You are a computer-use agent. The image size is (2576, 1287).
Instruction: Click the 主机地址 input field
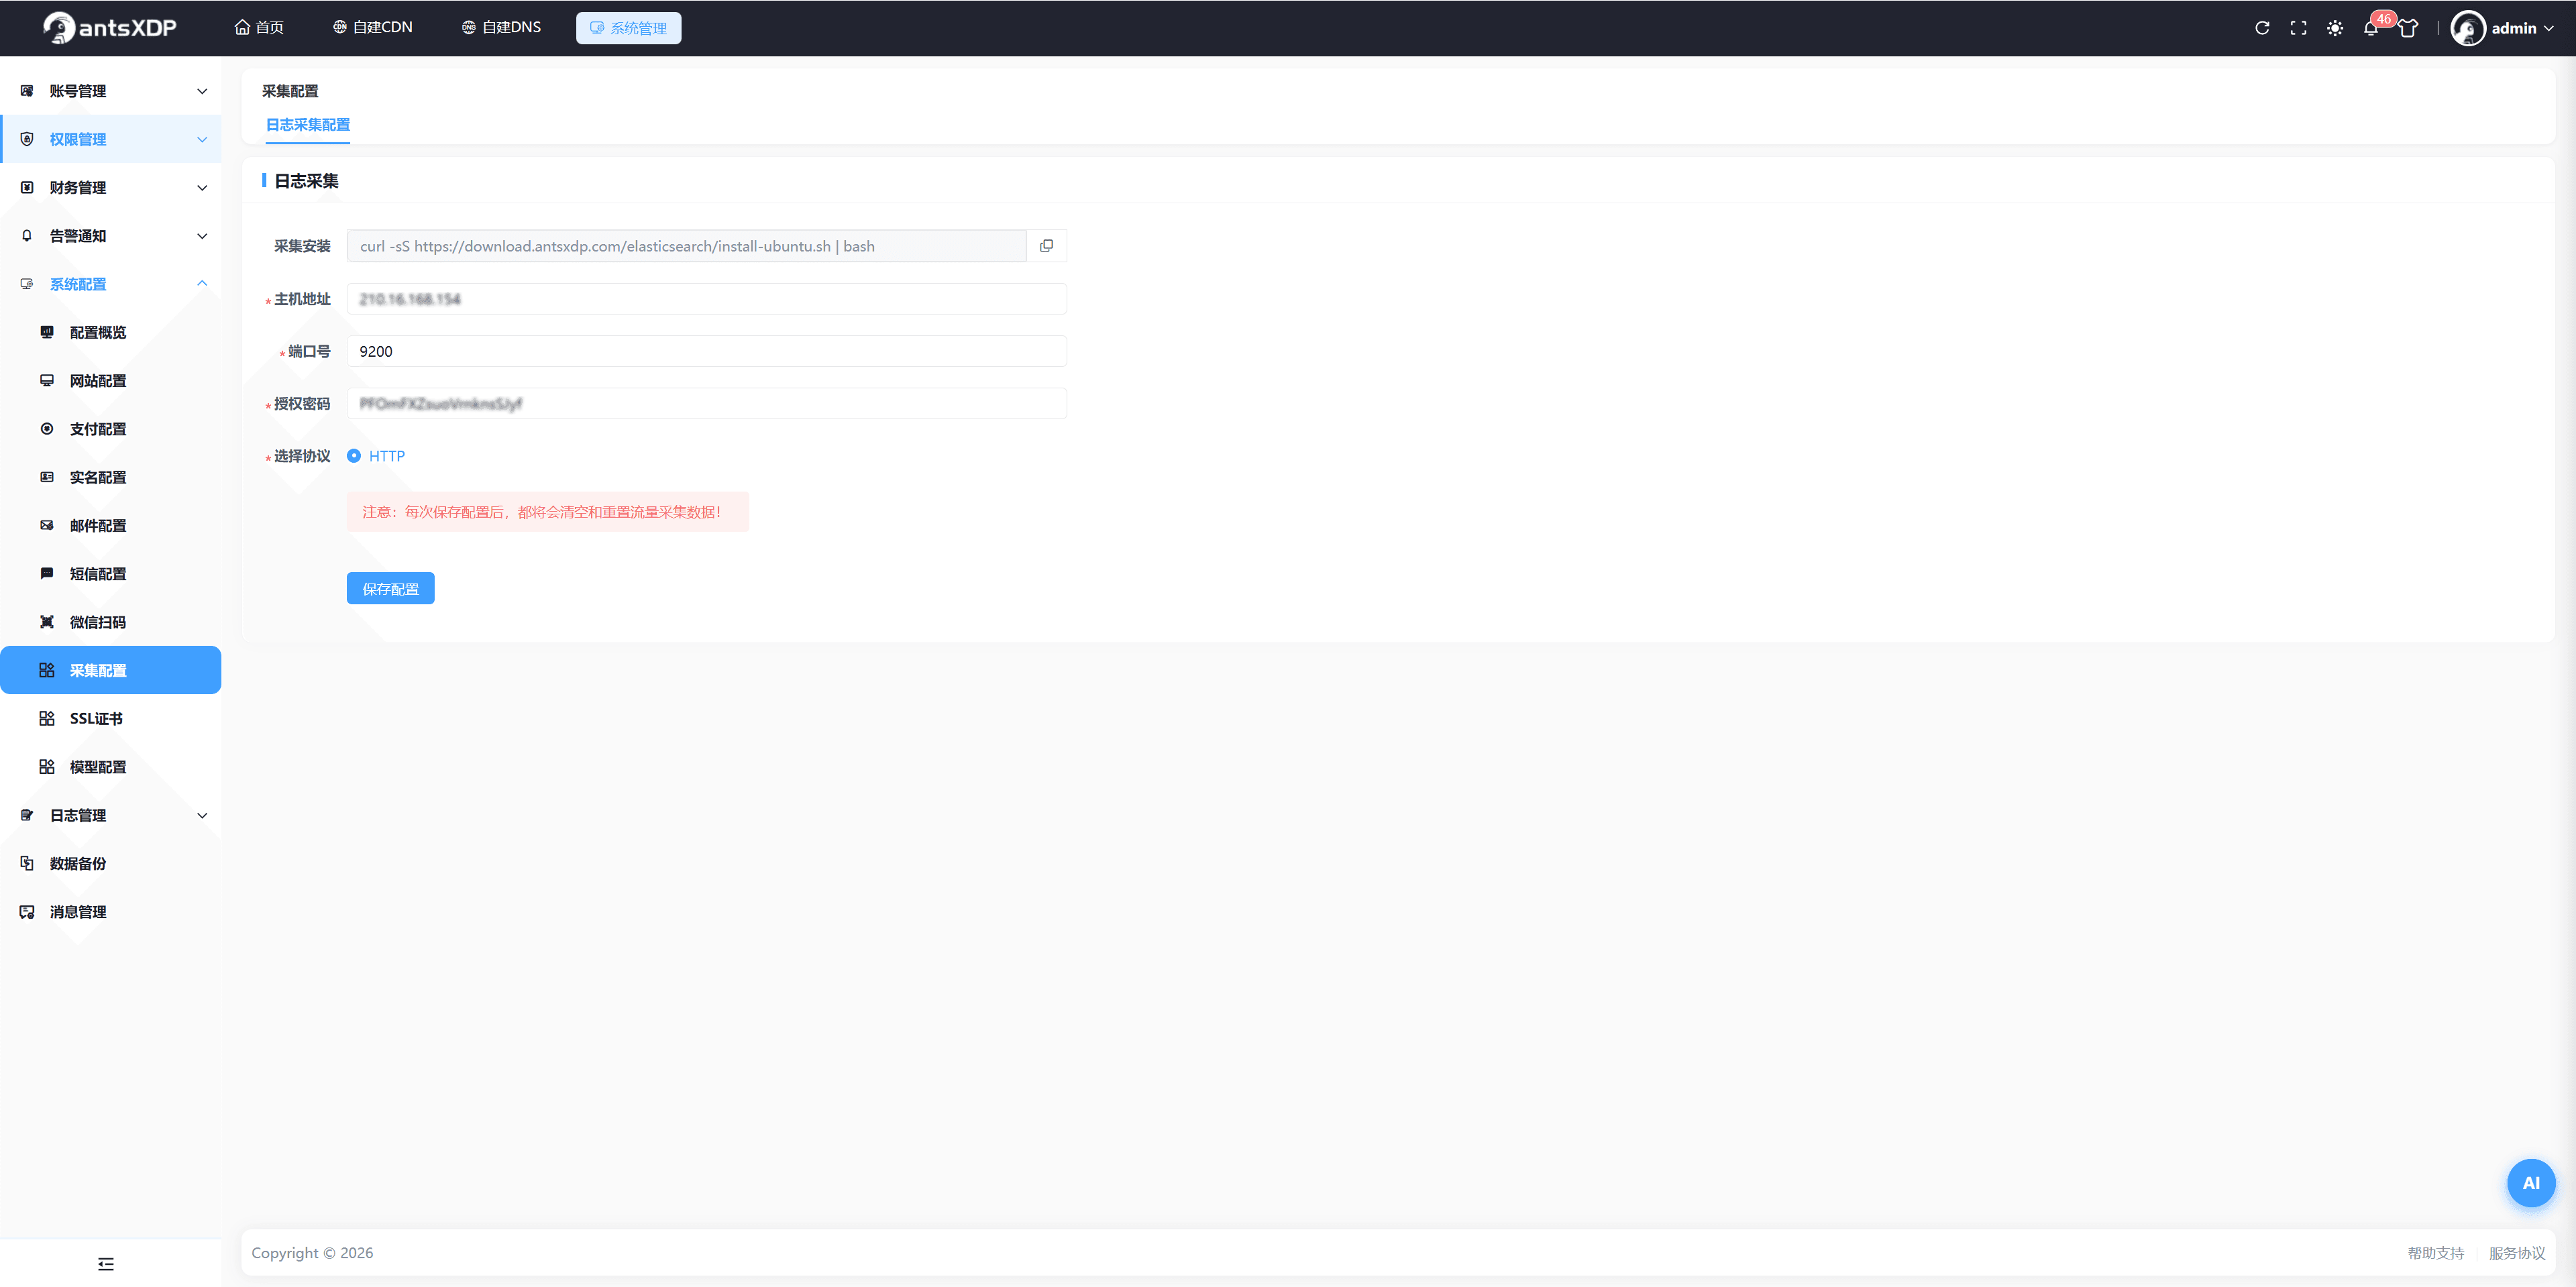click(706, 299)
